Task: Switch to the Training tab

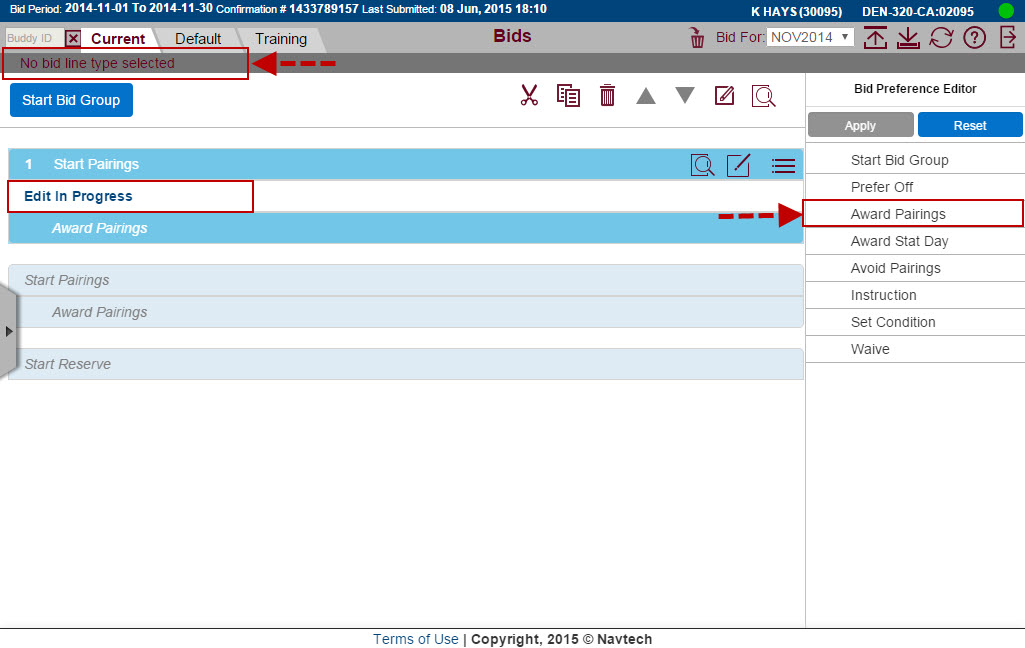Action: (281, 39)
